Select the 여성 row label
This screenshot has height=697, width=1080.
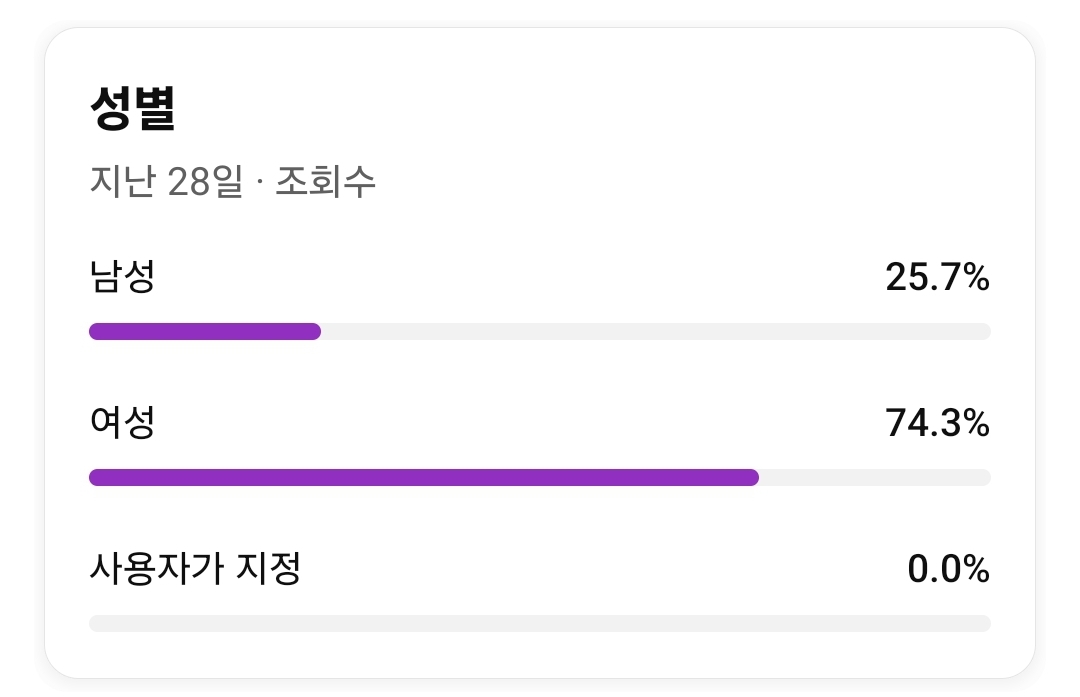(122, 423)
